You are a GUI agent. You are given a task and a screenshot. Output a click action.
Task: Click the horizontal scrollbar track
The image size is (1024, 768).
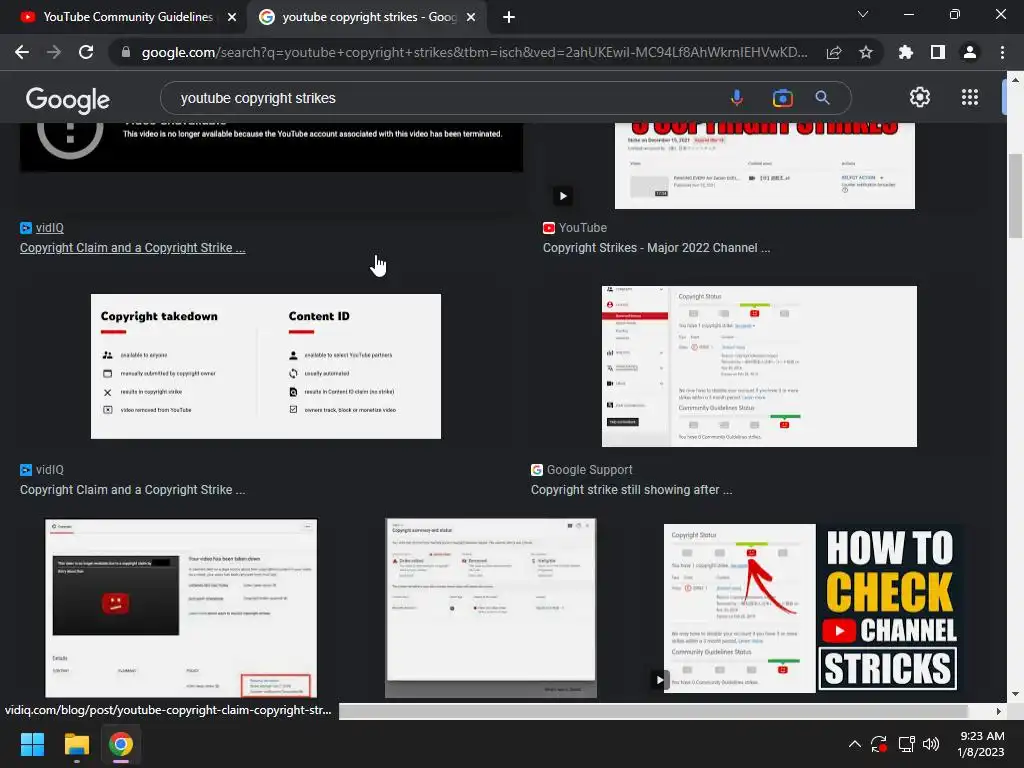[653, 711]
